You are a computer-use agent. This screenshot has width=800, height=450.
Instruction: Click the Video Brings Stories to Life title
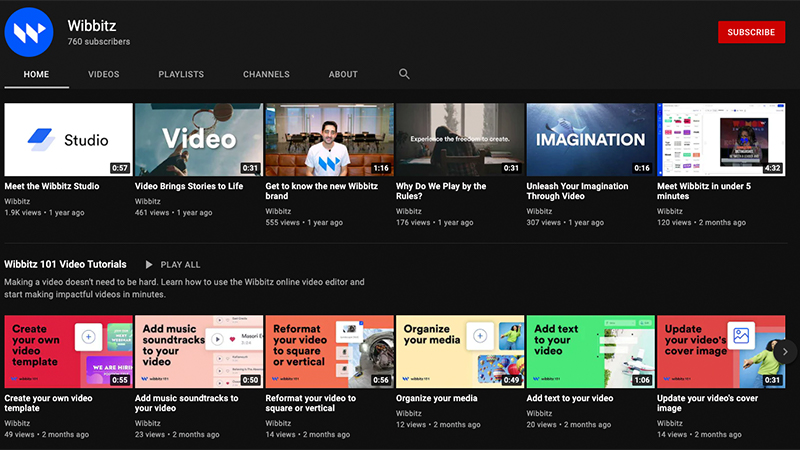coord(189,186)
